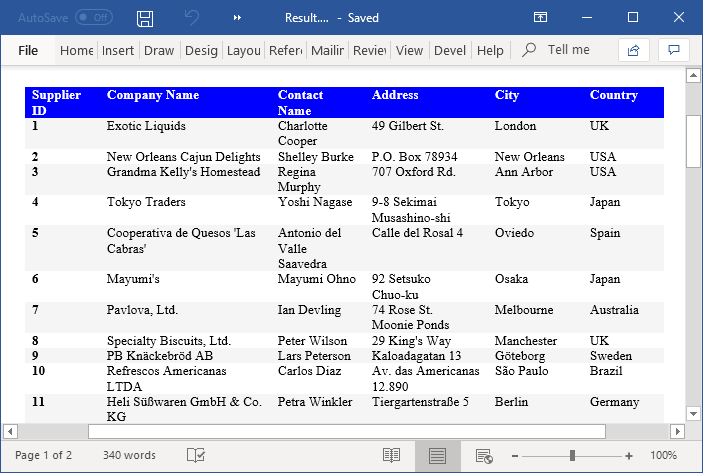Screen dimensions: 703x473
Task: Open Ribbon Display Options button
Action: point(540,18)
